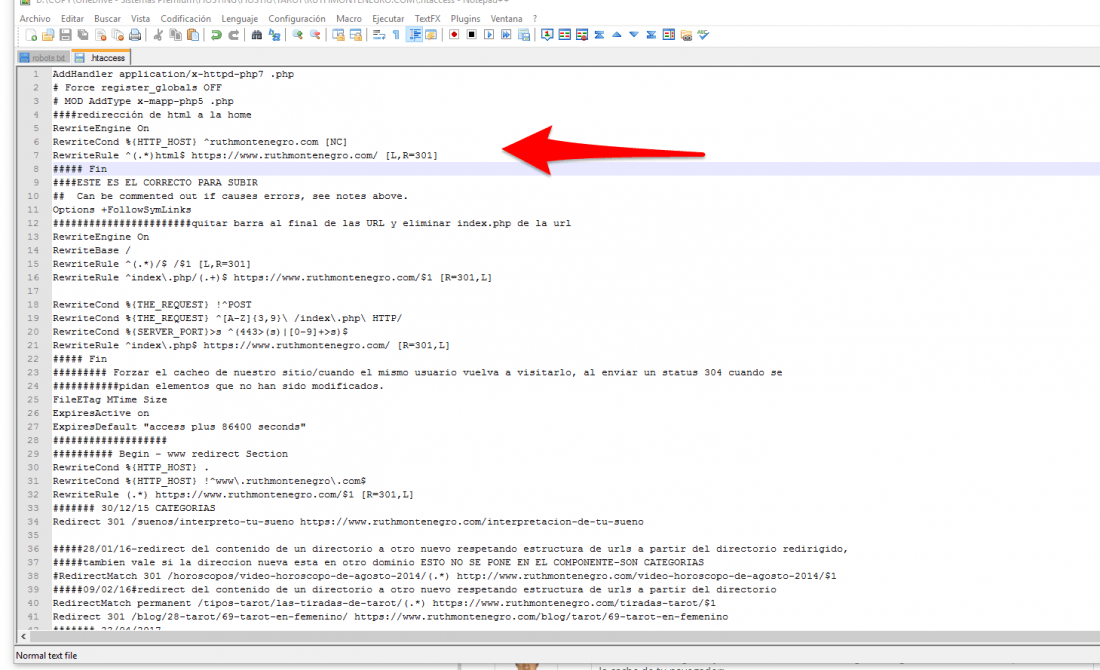Click the 'RewriteBase /' line

pyautogui.click(x=91, y=250)
